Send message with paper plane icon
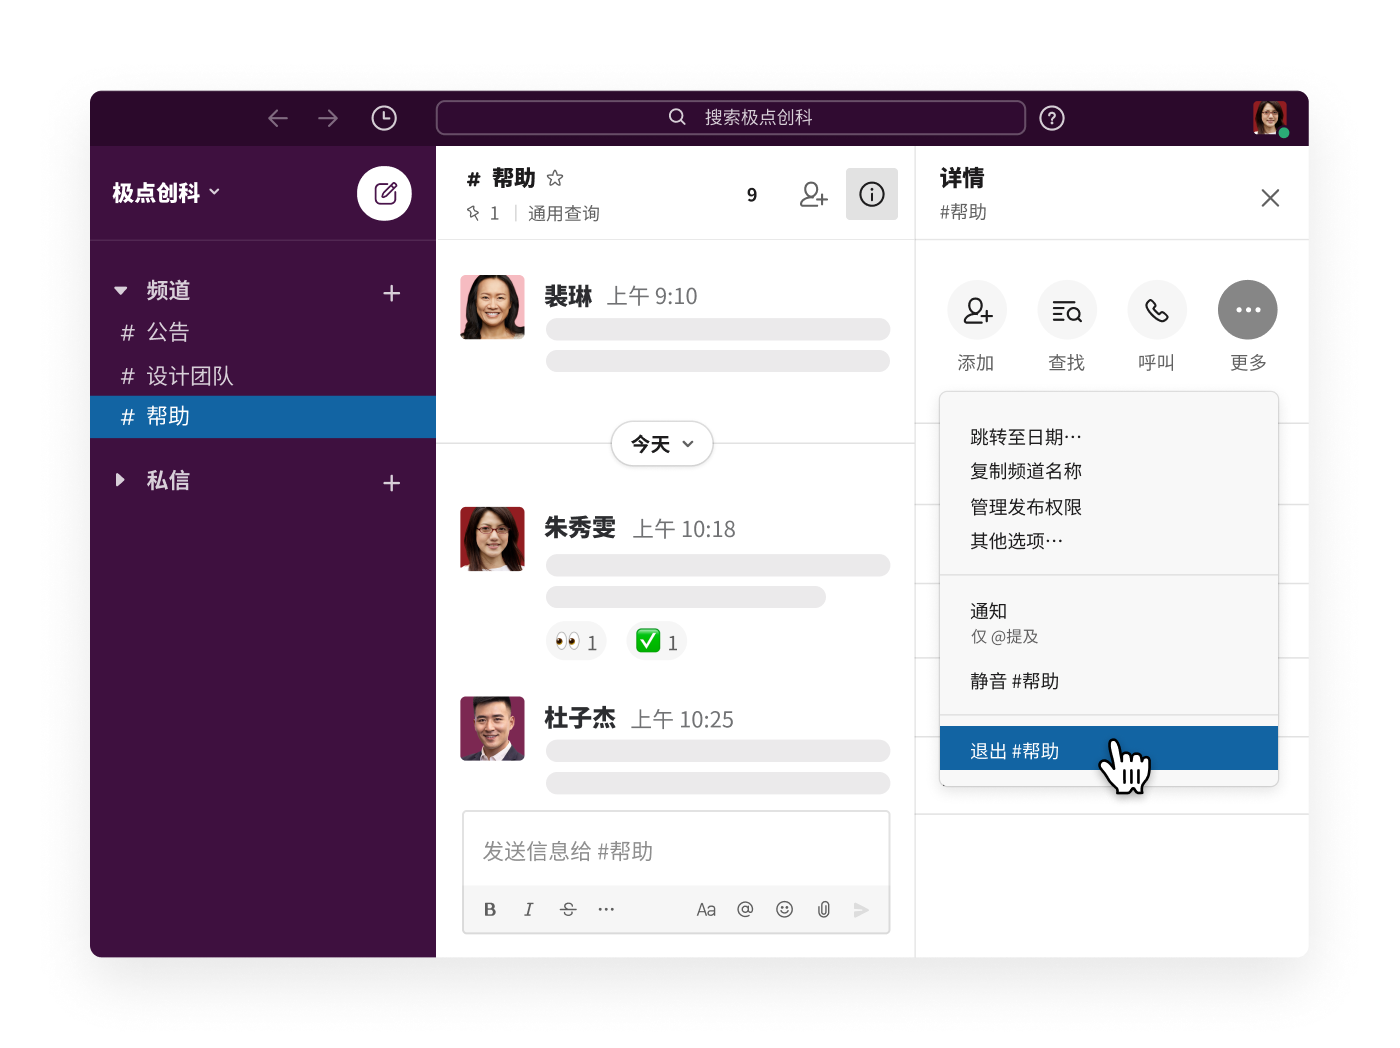The height and width of the screenshot is (1048, 1400). tap(861, 909)
